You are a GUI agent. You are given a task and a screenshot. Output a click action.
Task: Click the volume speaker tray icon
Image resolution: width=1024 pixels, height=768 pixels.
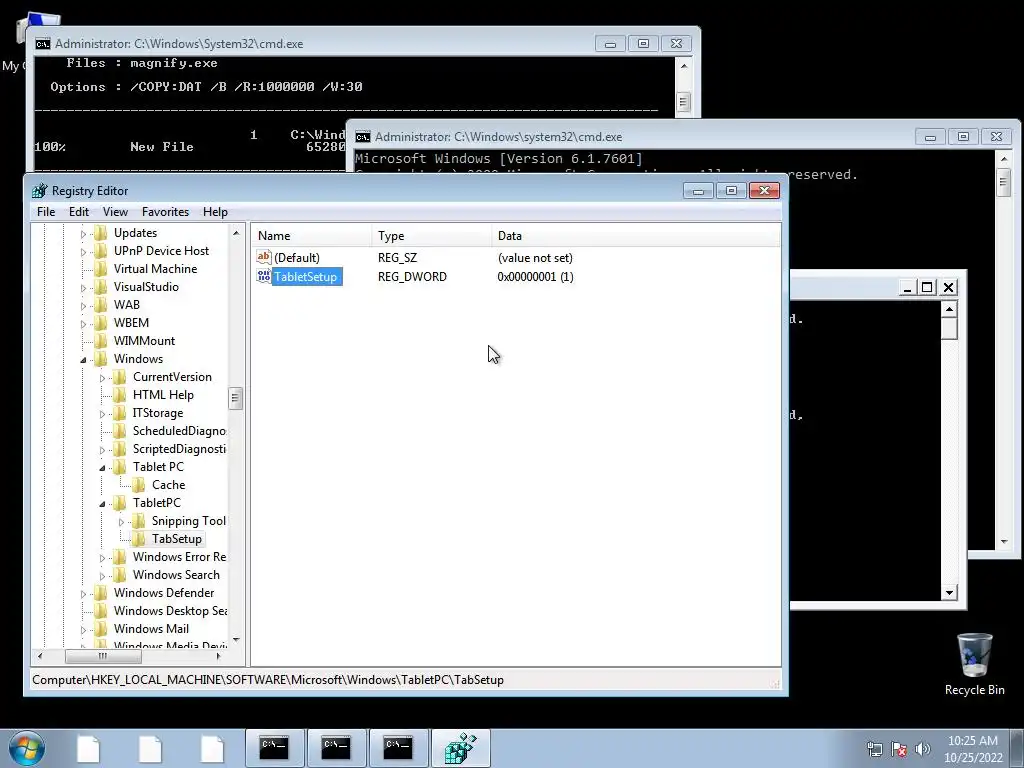pyautogui.click(x=923, y=749)
